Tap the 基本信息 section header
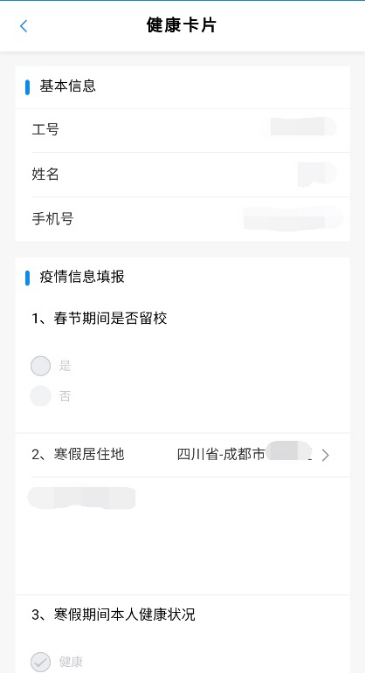The height and width of the screenshot is (673, 366). (68, 86)
